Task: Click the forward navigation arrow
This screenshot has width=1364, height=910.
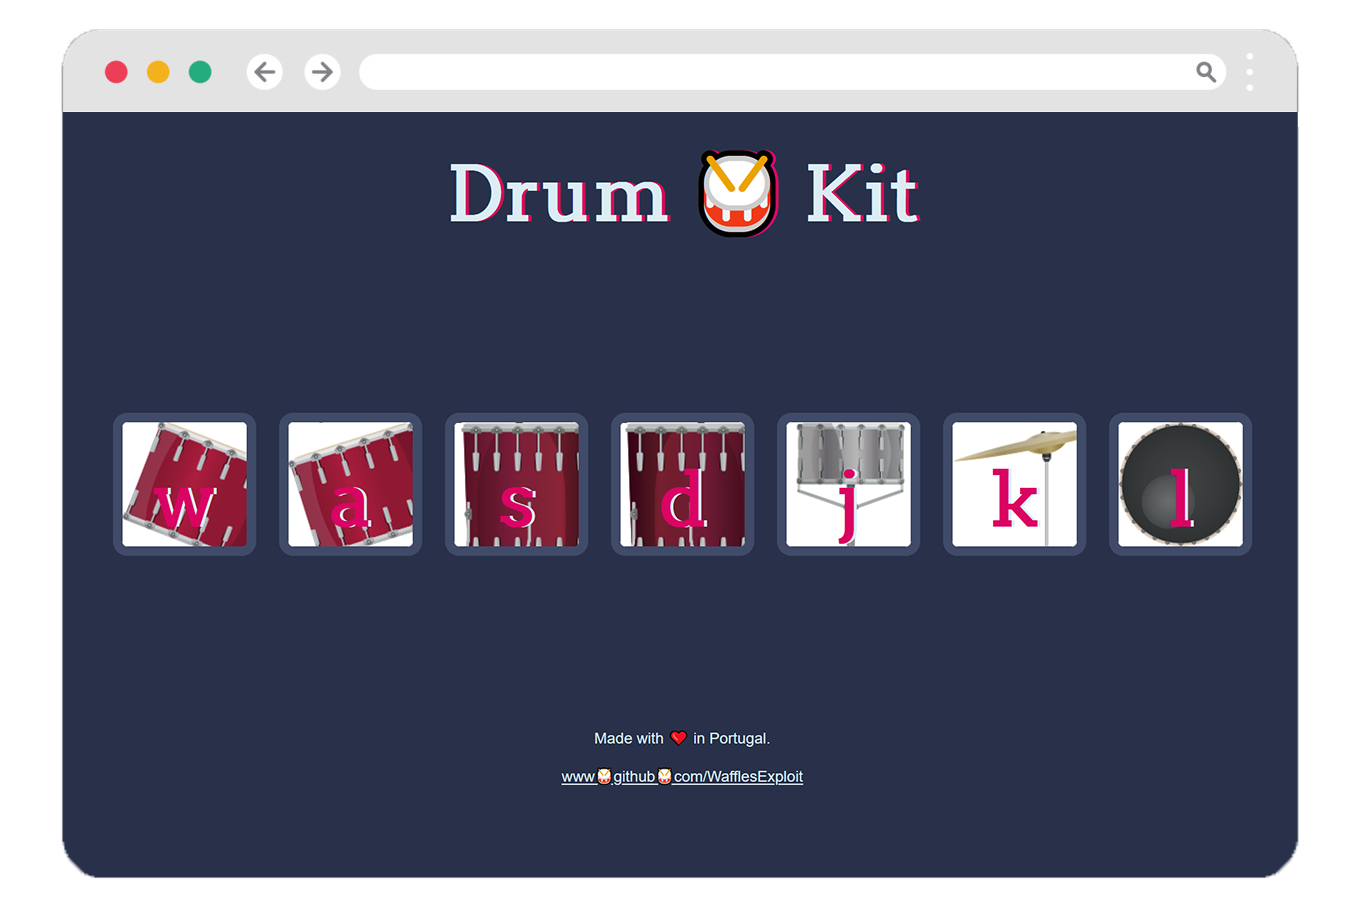Action: [322, 72]
